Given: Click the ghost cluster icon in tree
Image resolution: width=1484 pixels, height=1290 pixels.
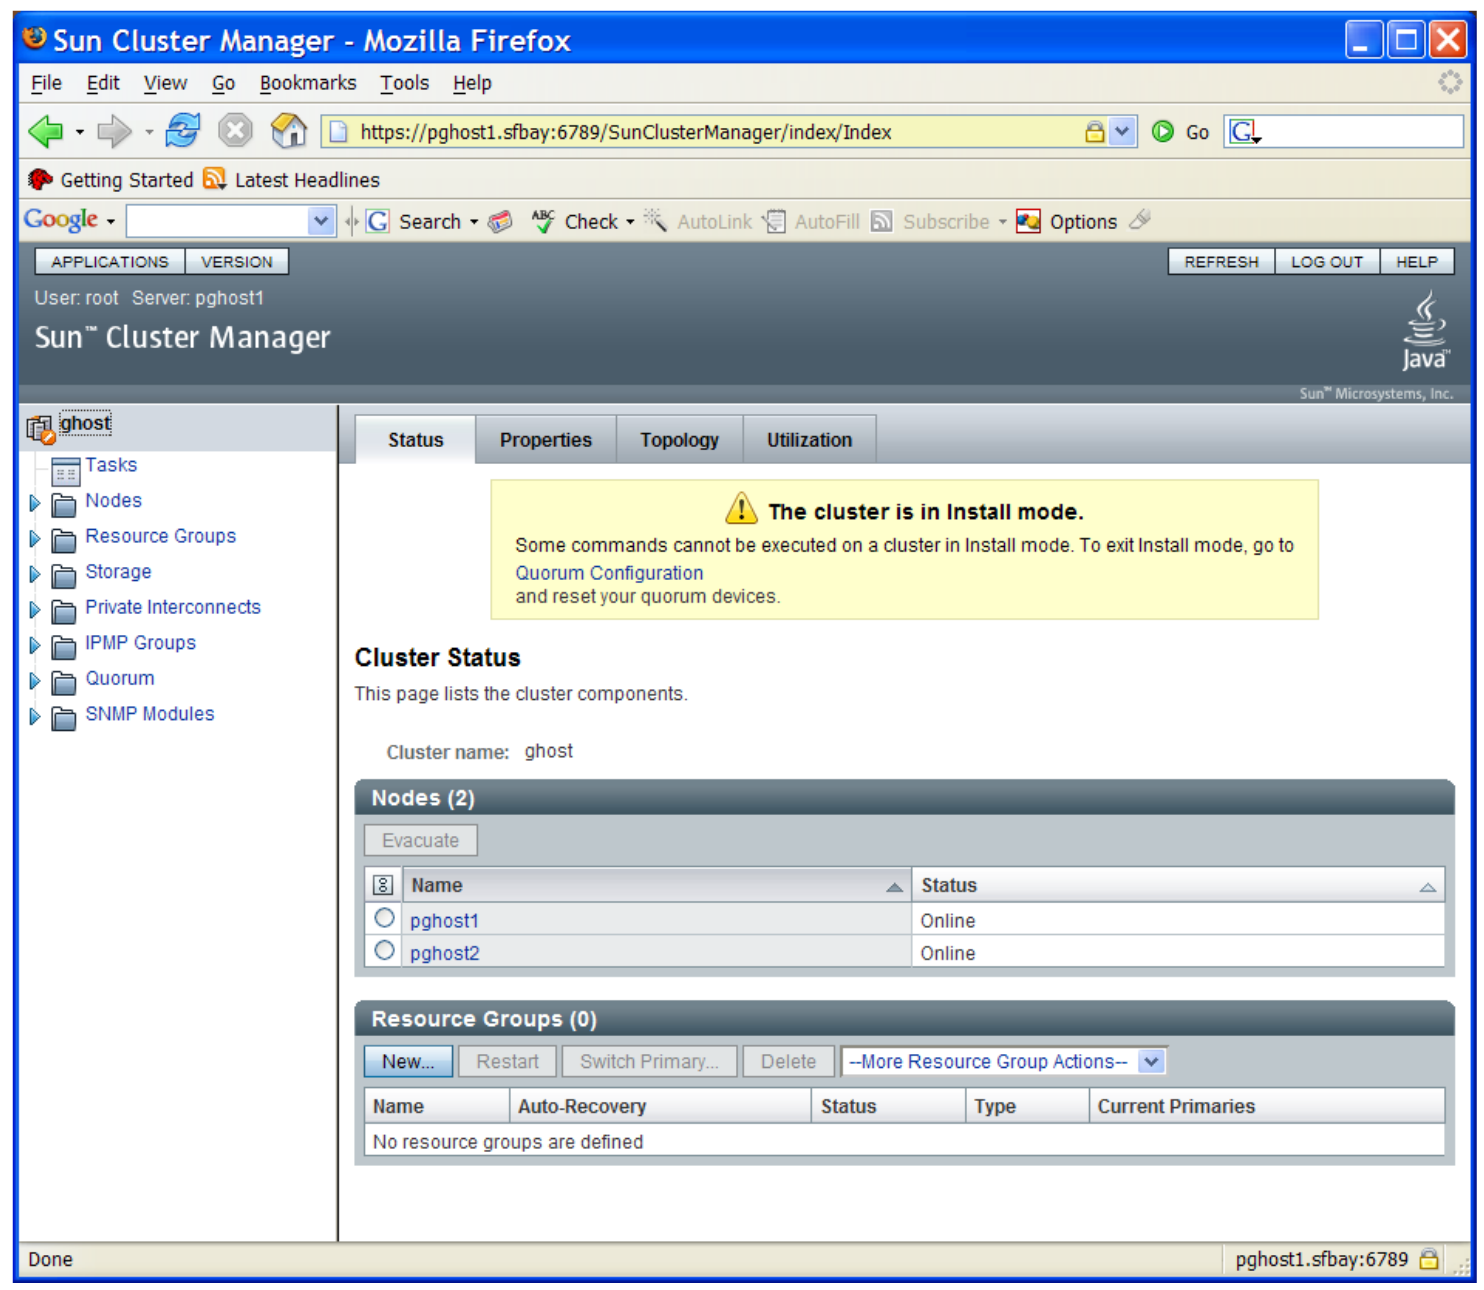Looking at the screenshot, I should pos(40,429).
